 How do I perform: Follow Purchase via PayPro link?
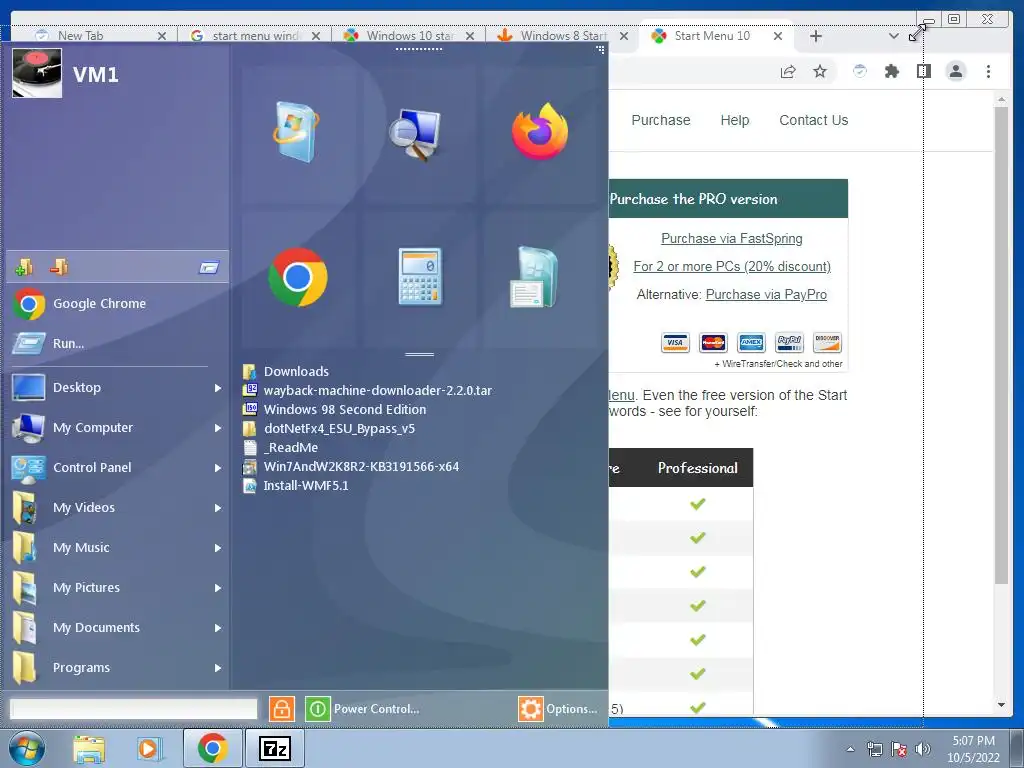click(x=766, y=295)
